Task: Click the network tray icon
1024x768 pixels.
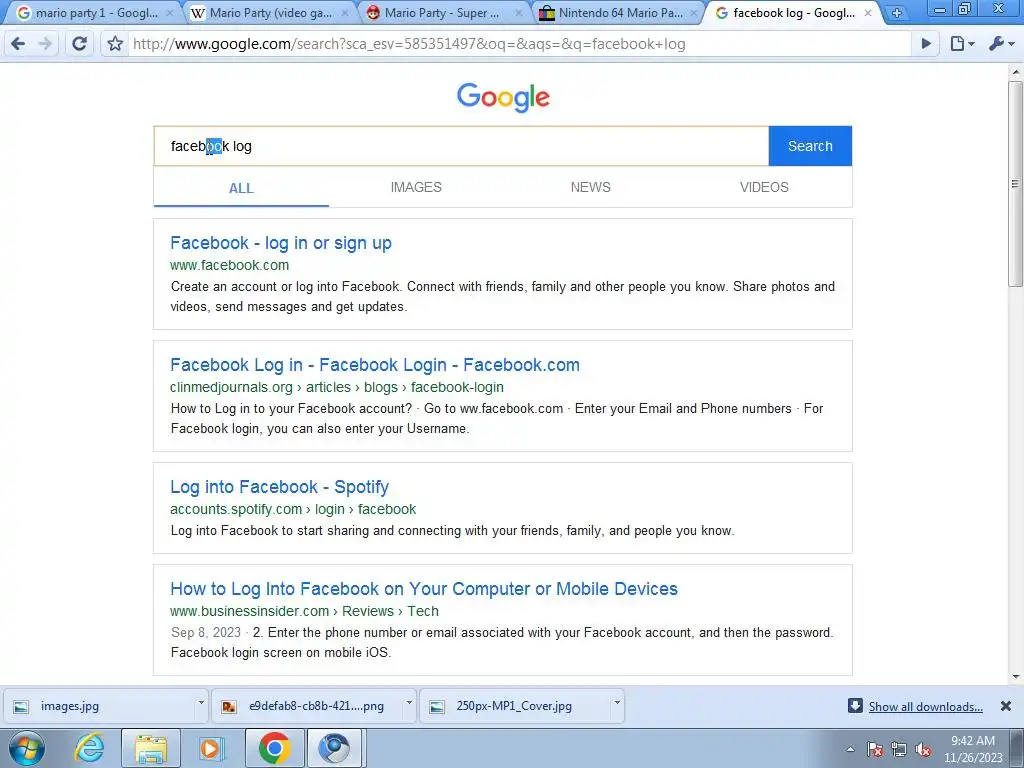Action: point(899,749)
